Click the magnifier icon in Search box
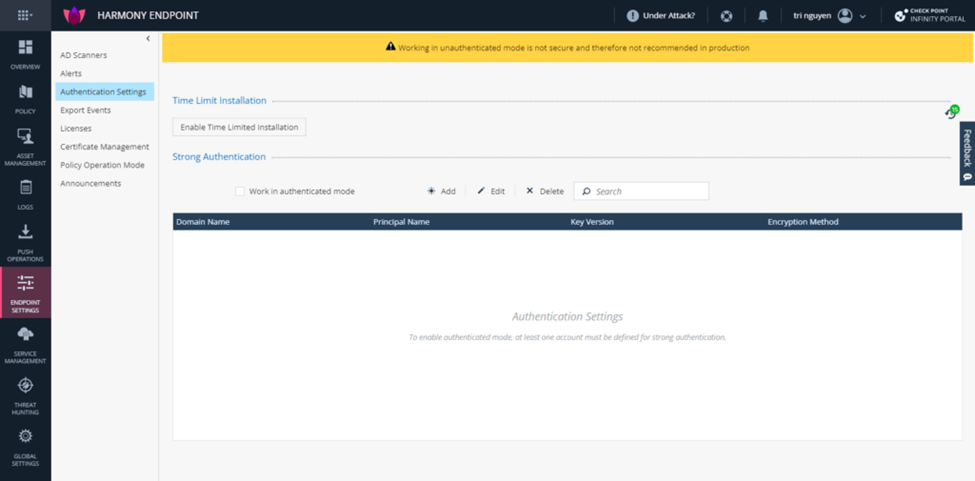 [x=586, y=191]
